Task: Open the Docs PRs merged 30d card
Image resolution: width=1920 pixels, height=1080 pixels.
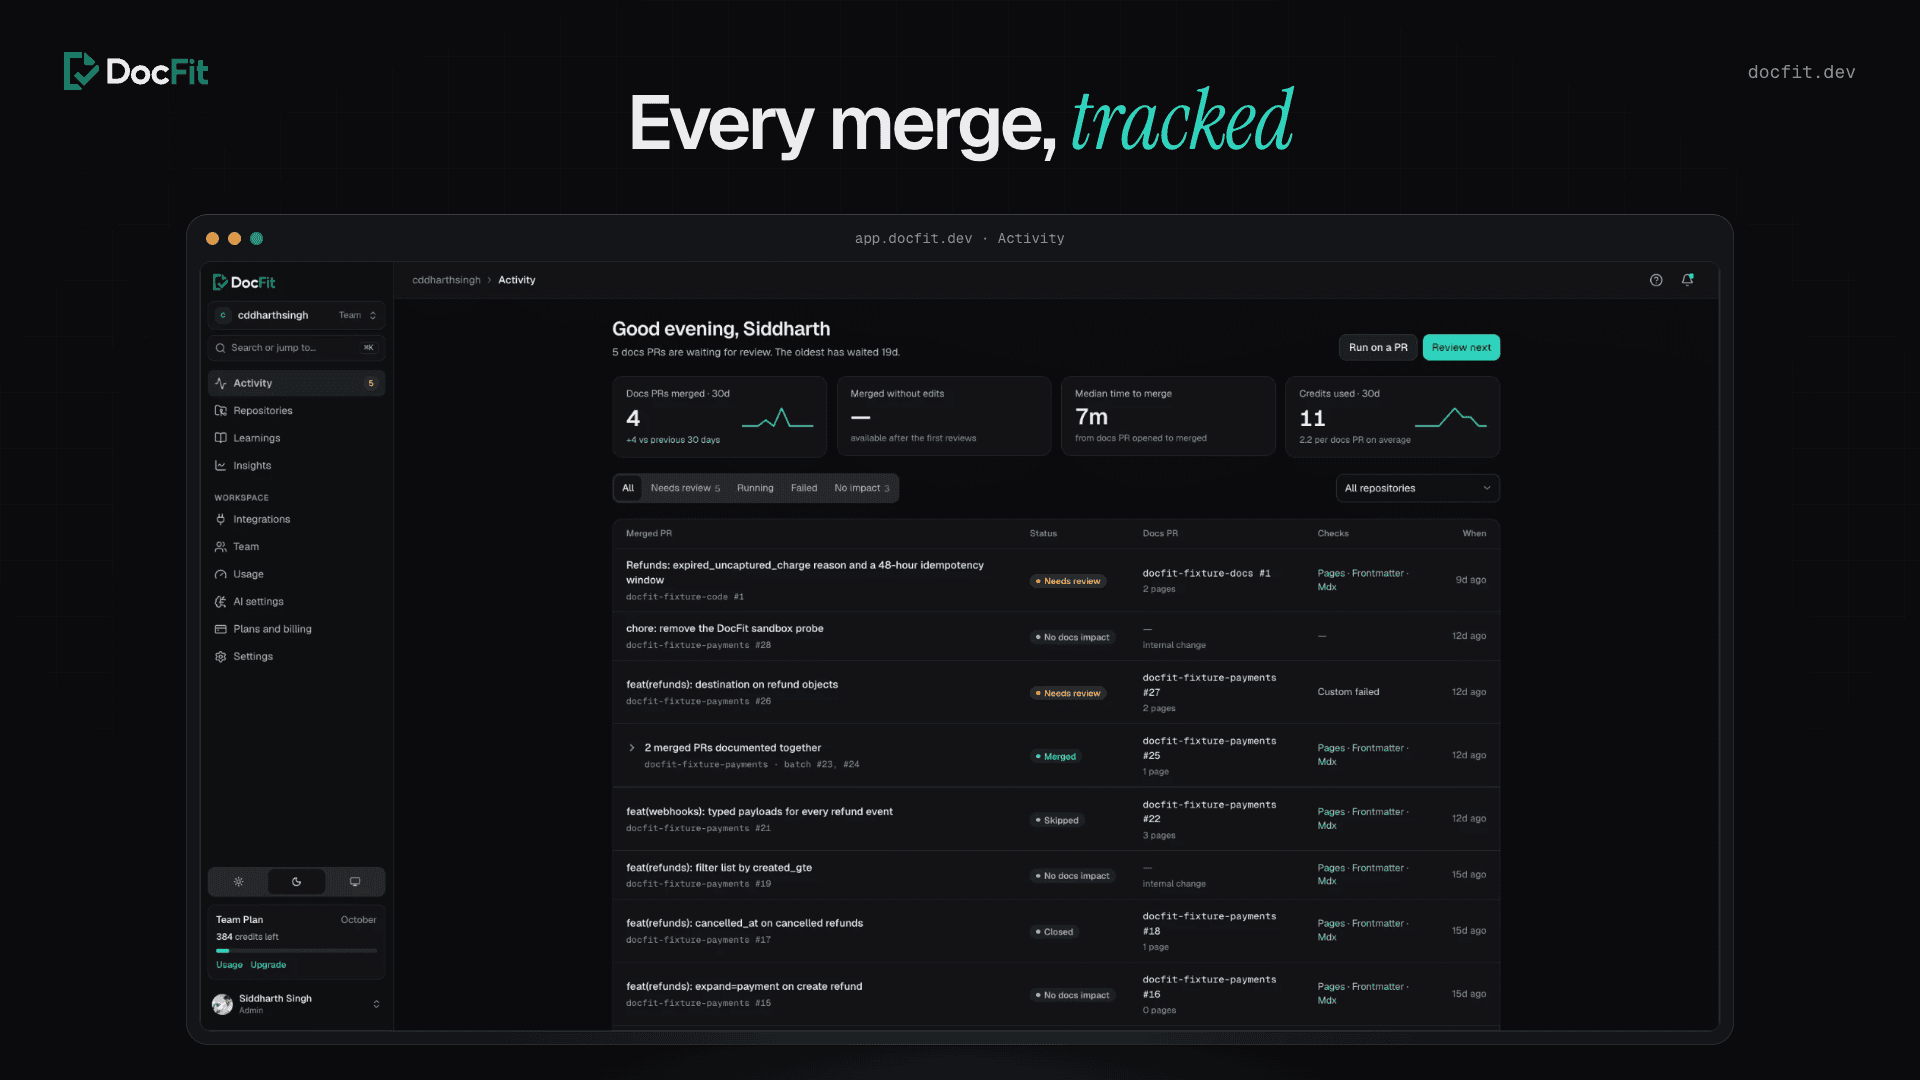Action: [x=719, y=417]
